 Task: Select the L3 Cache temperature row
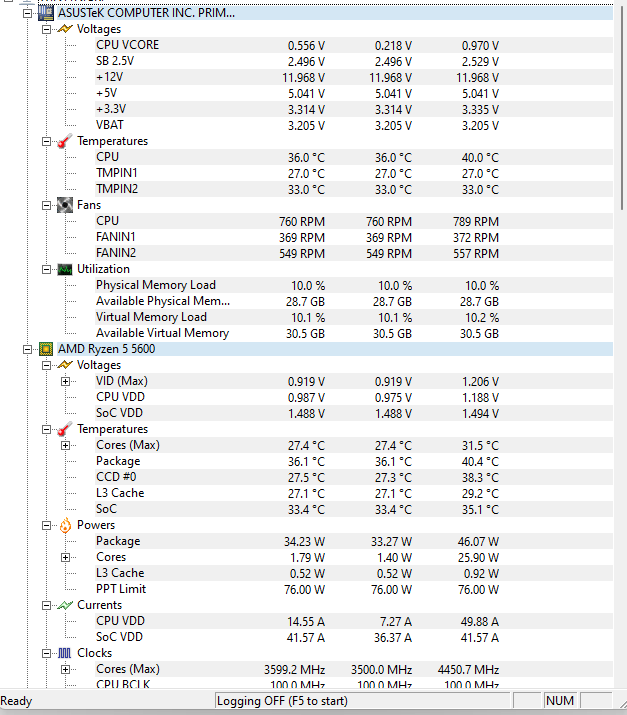tap(353, 493)
